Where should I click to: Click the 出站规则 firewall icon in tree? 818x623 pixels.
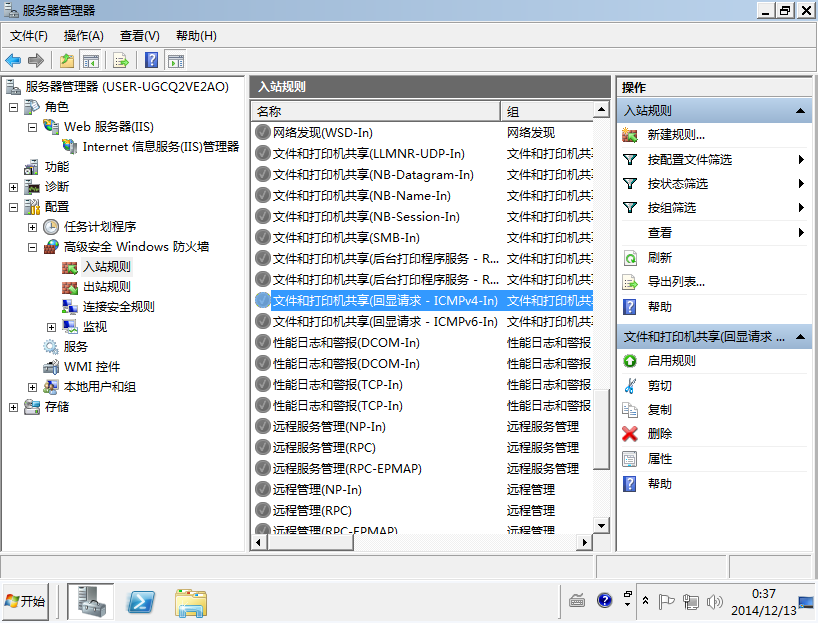click(x=70, y=287)
